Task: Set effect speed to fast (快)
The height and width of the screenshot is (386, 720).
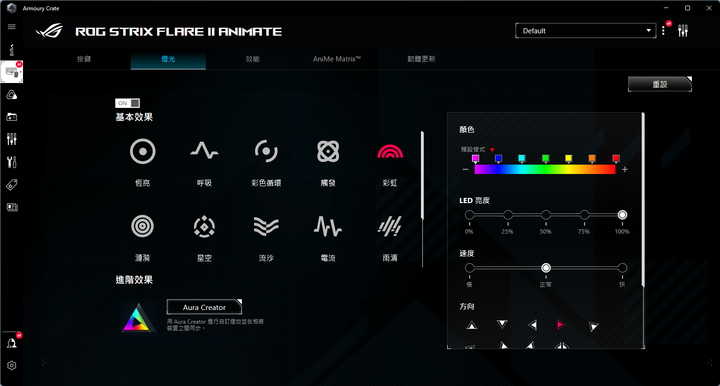Action: tap(622, 268)
